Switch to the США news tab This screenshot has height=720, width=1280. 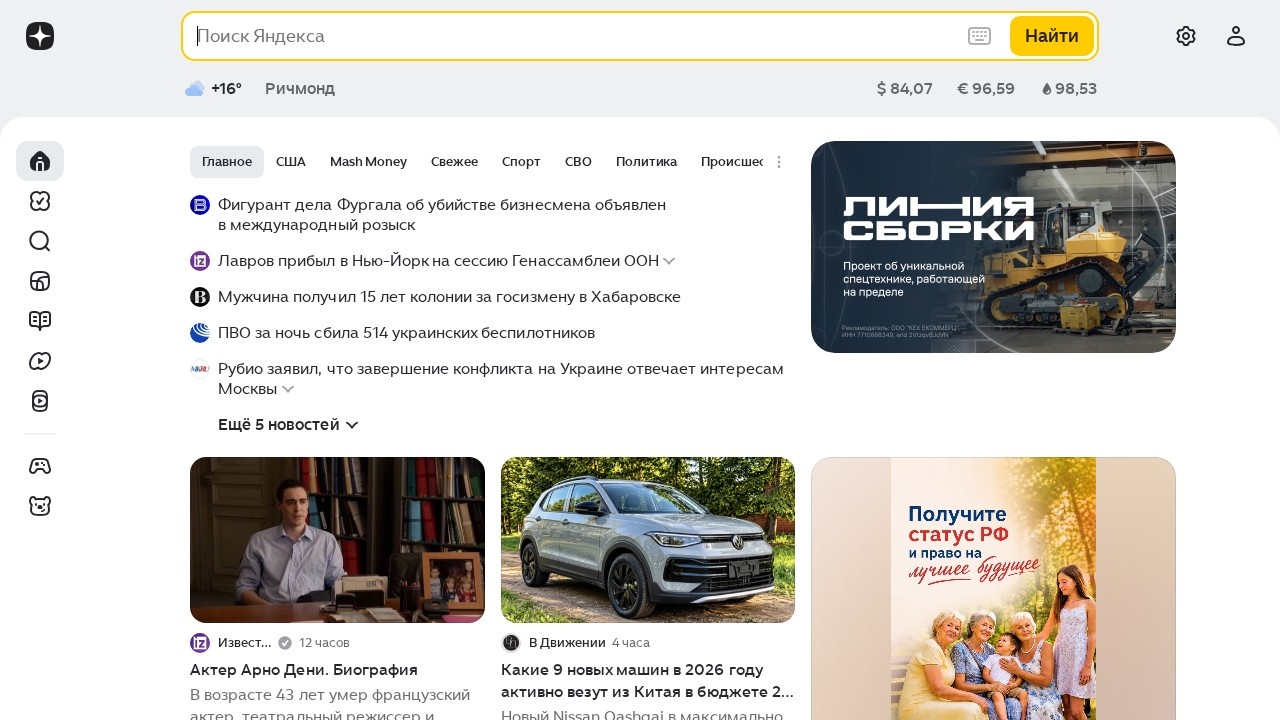291,162
